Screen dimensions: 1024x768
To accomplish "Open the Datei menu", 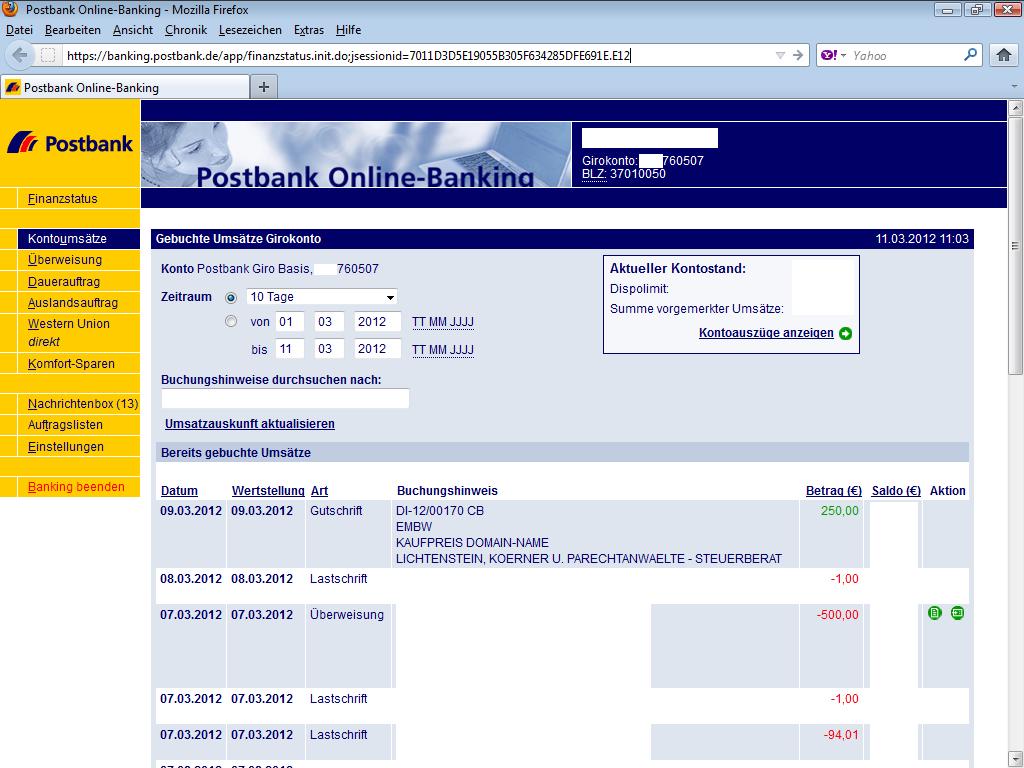I will (x=19, y=30).
